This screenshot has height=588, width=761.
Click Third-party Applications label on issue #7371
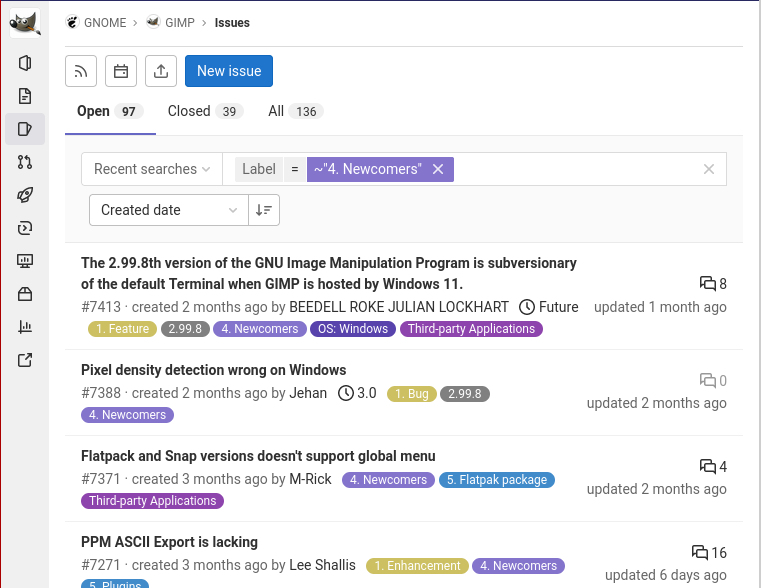pos(152,501)
